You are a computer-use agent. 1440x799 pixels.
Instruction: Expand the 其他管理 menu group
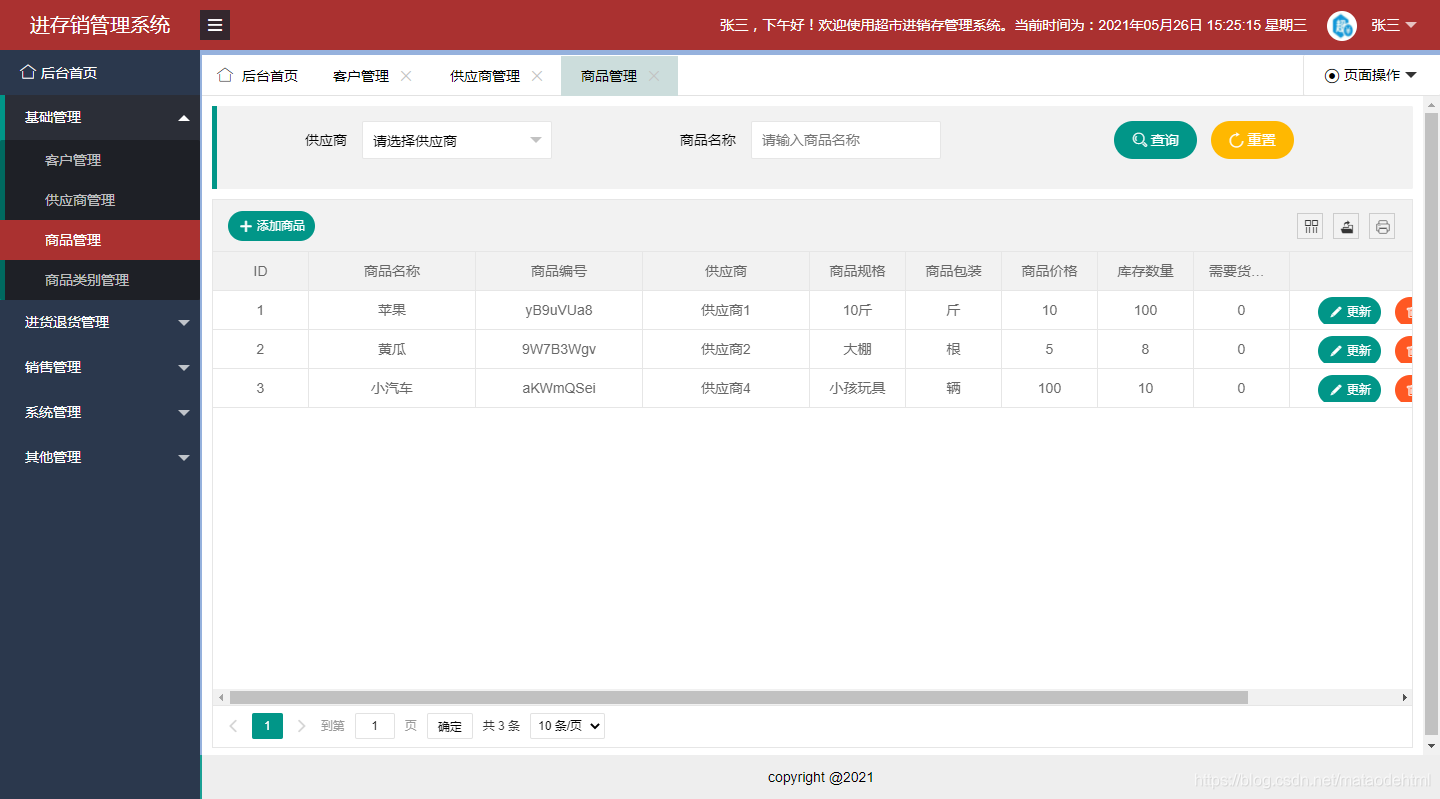100,457
